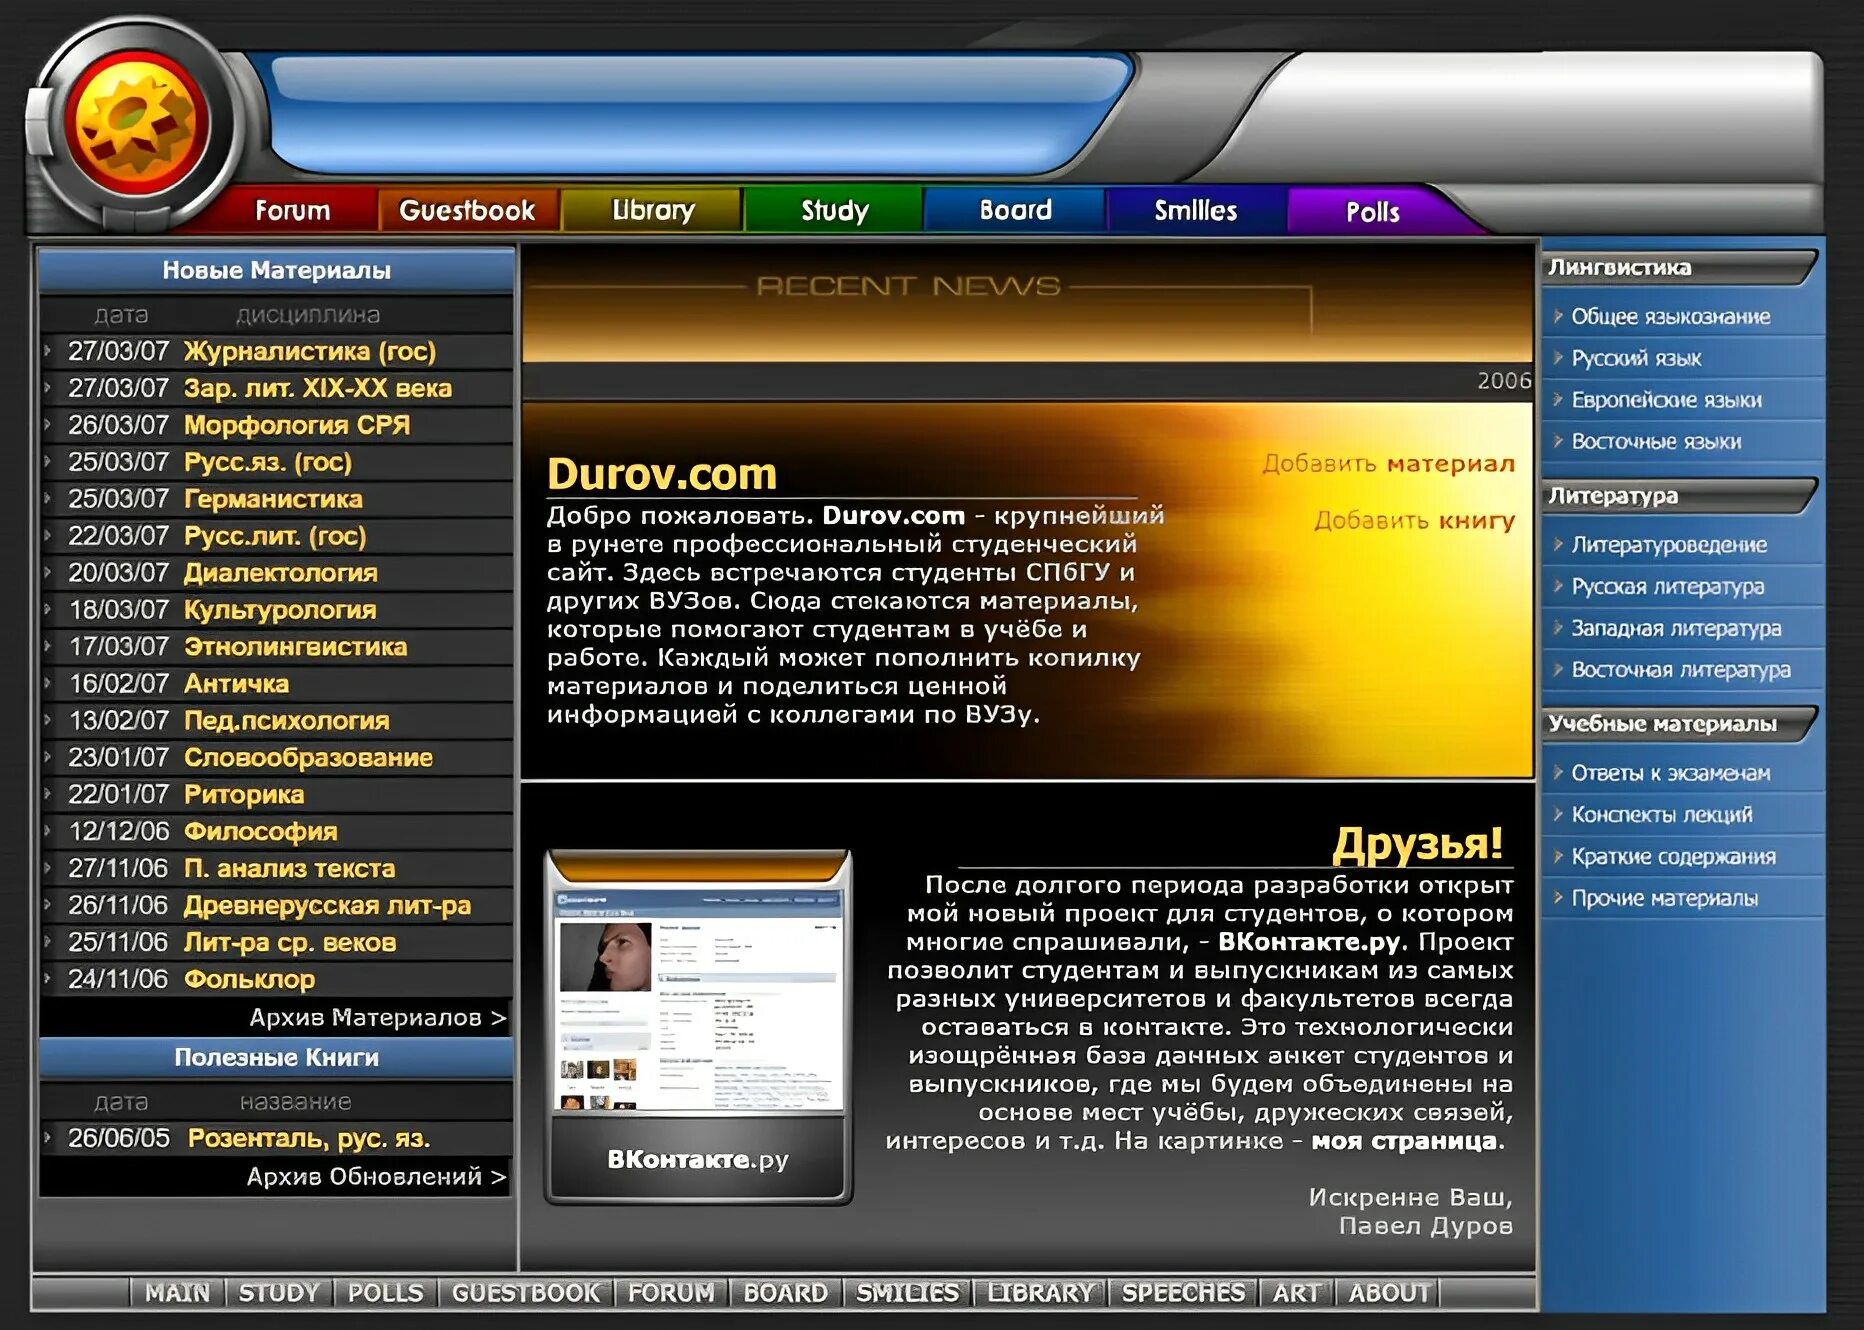
Task: Open Русский язык category
Action: point(1636,359)
